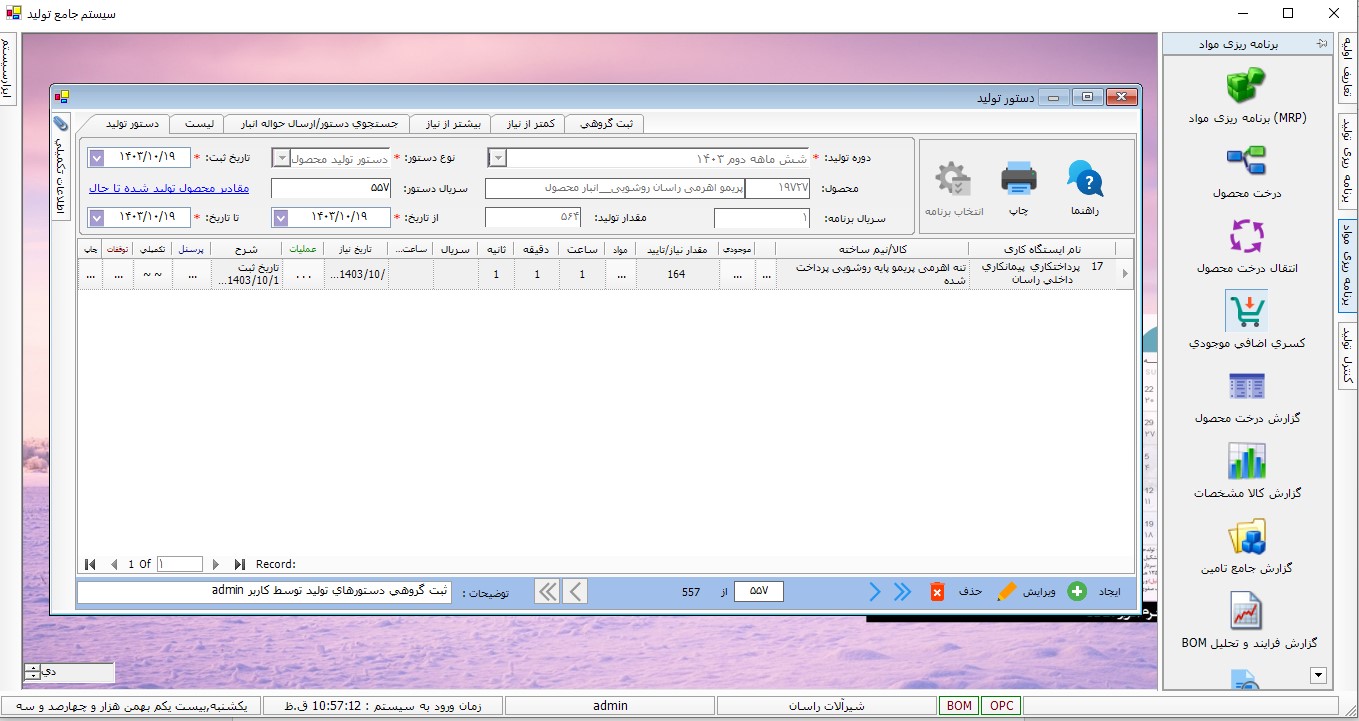Open the registration date (تاریخ ثبت) dropdown
The width and height of the screenshot is (1359, 721).
(x=97, y=158)
